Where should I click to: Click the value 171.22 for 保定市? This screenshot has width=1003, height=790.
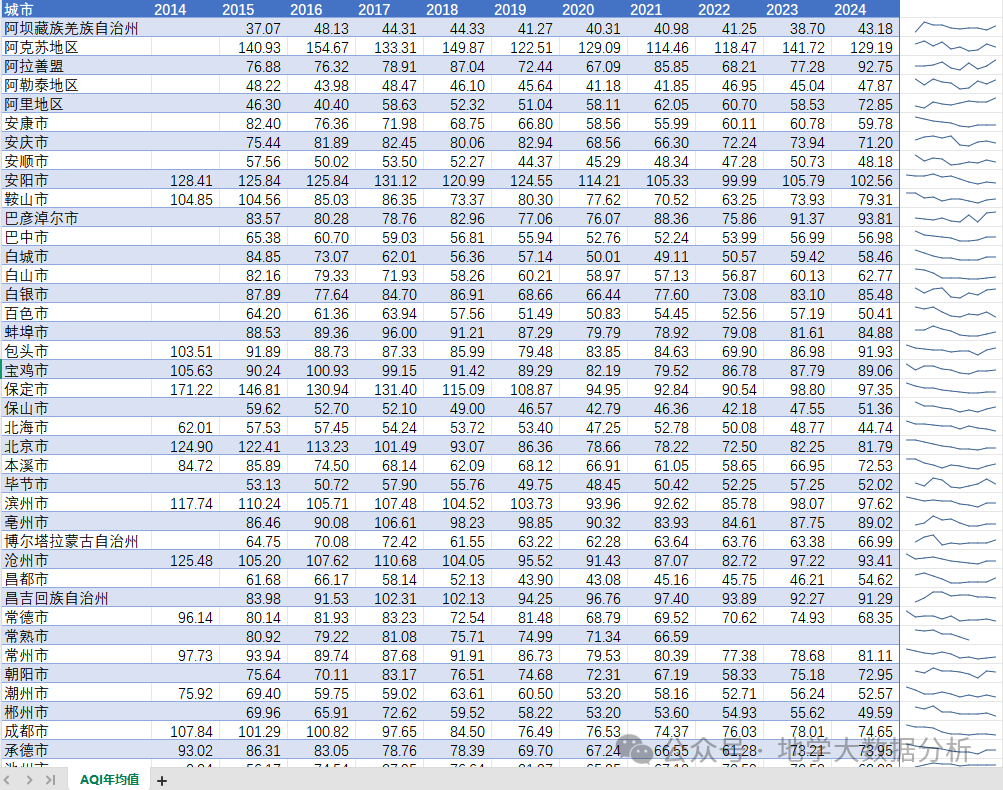coord(191,390)
